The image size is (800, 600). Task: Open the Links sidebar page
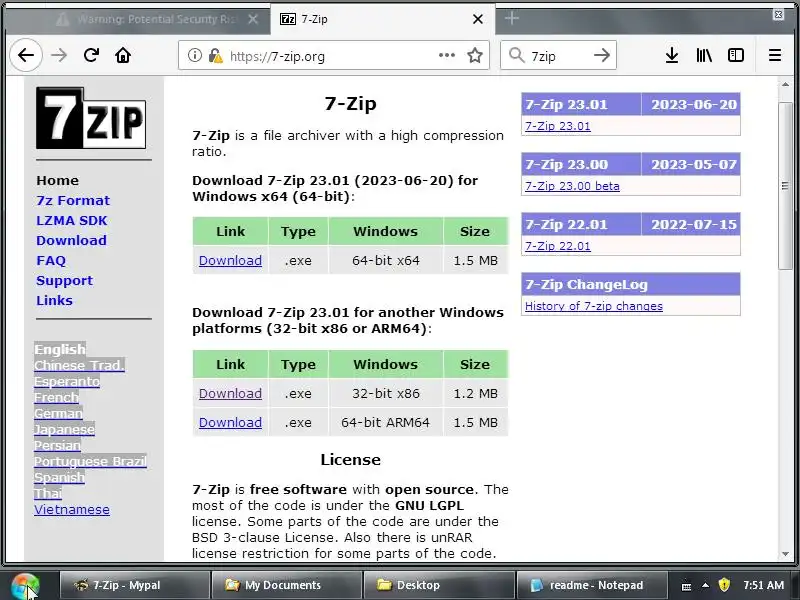55,301
